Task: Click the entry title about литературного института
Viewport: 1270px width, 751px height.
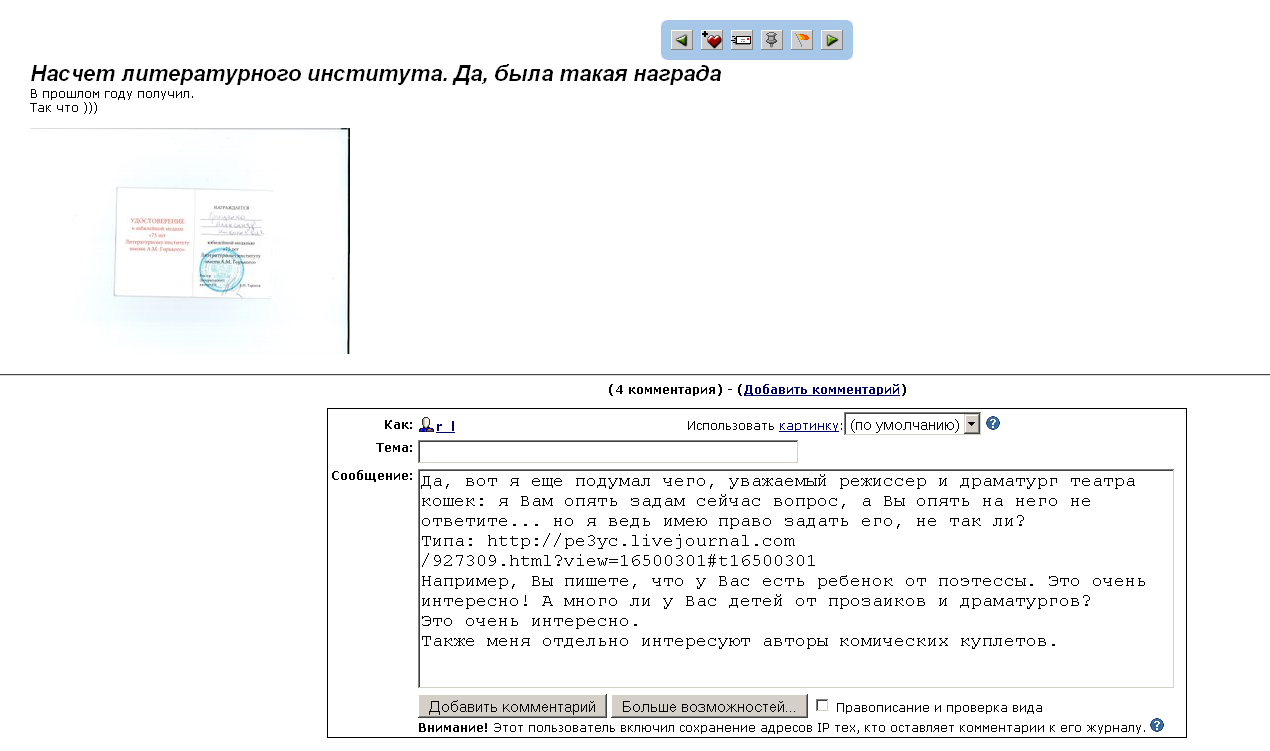Action: click(x=376, y=74)
